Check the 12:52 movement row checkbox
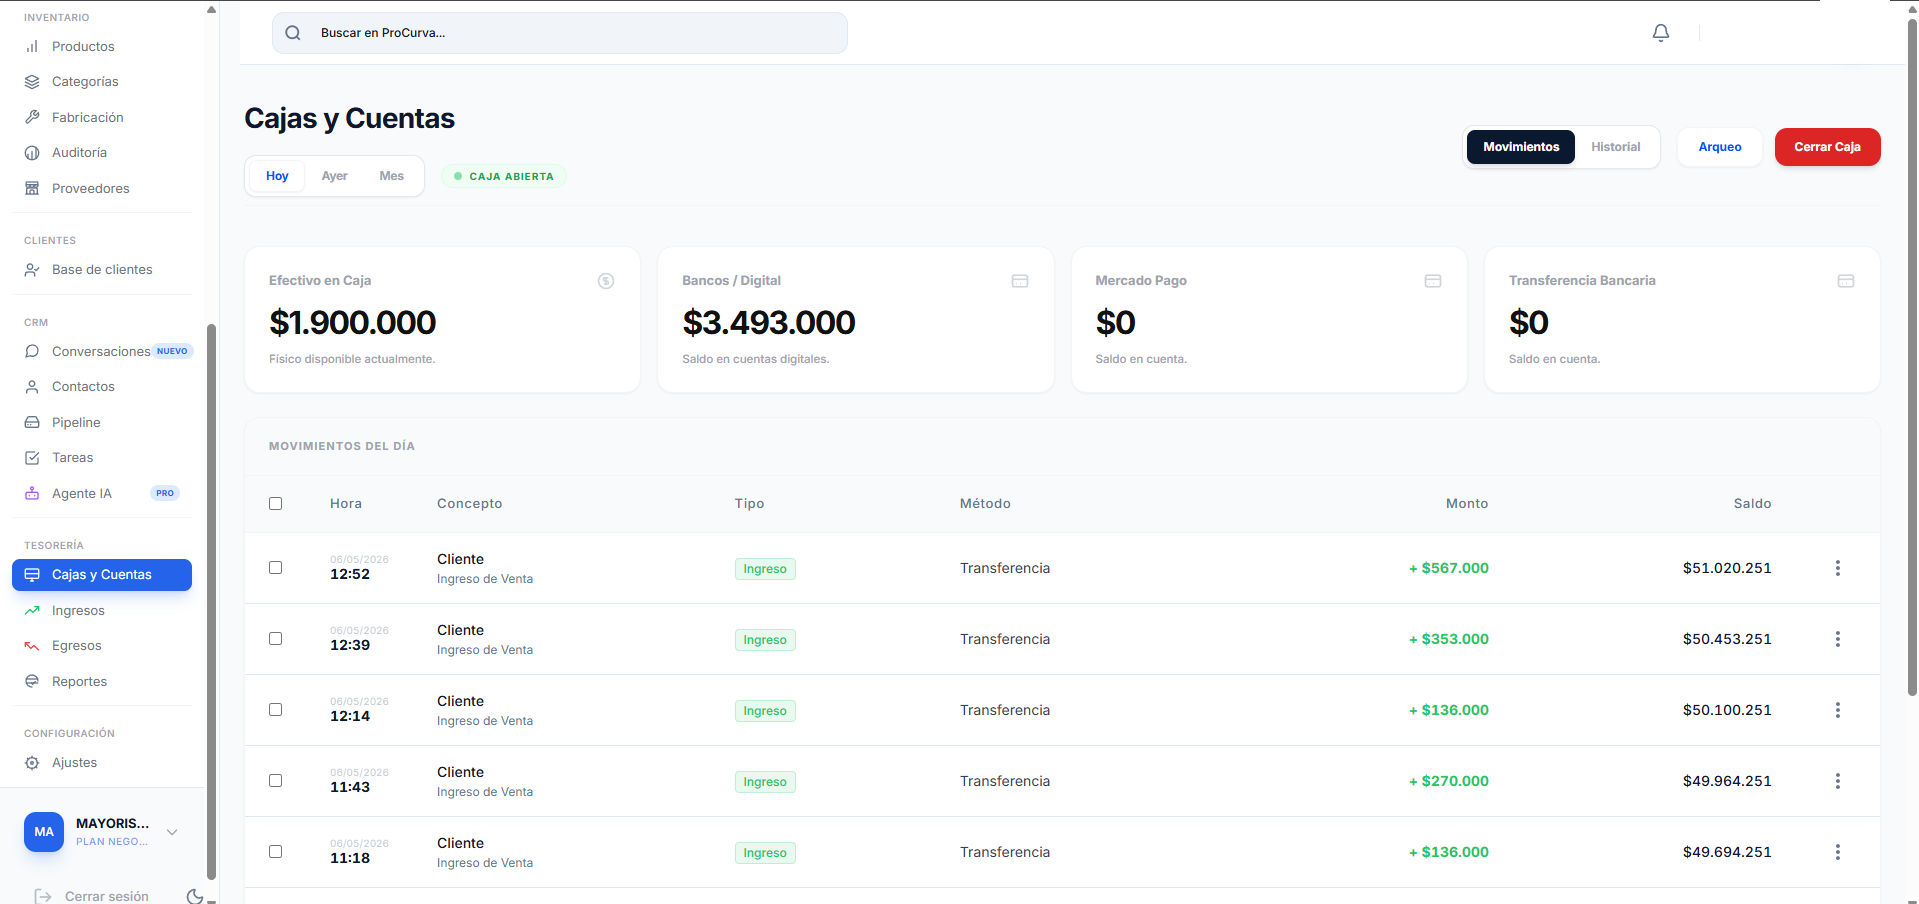The height and width of the screenshot is (904, 1919). (276, 568)
